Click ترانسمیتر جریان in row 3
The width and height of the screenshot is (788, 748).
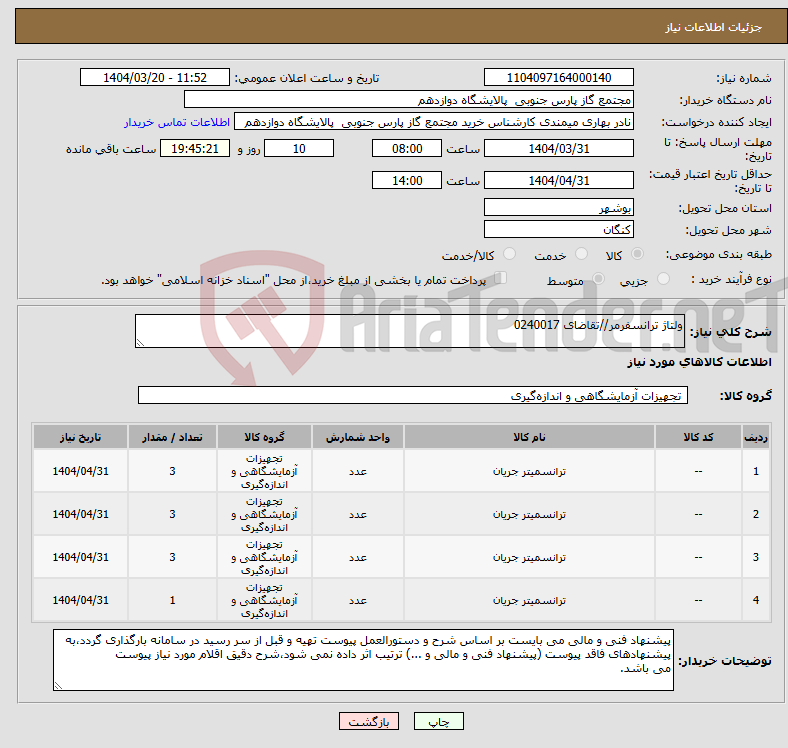[529, 557]
